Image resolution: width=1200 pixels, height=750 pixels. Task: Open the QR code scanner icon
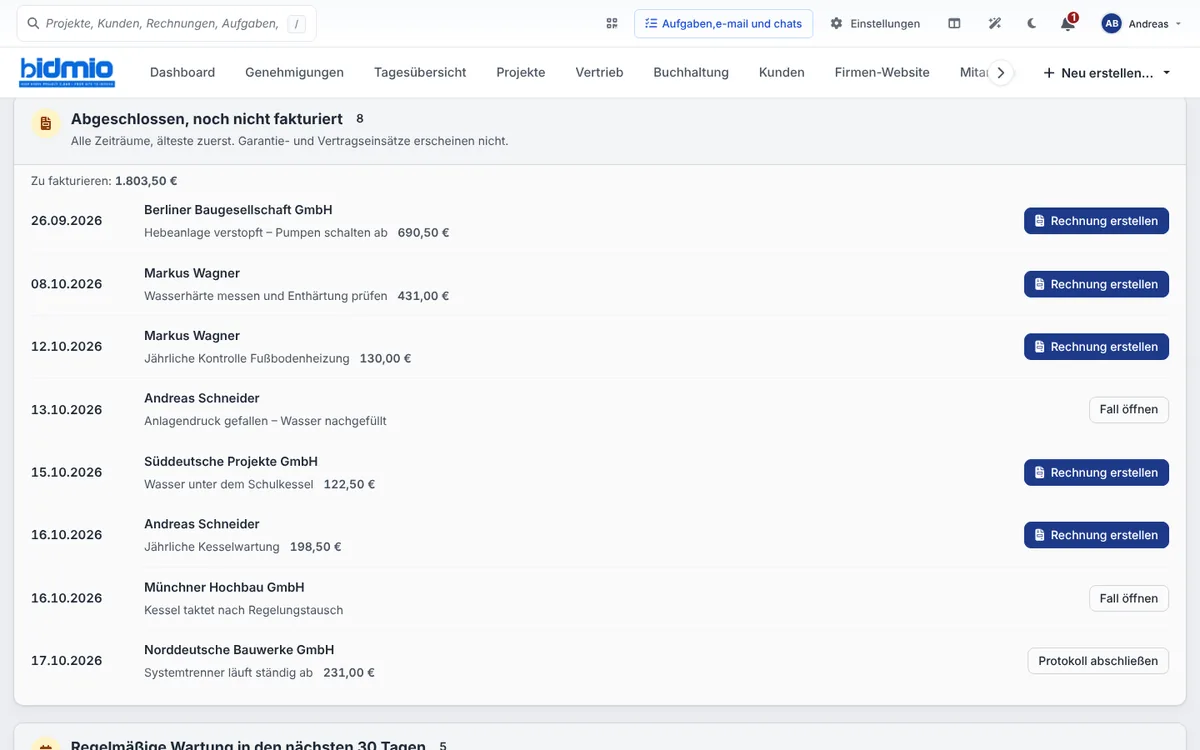612,23
